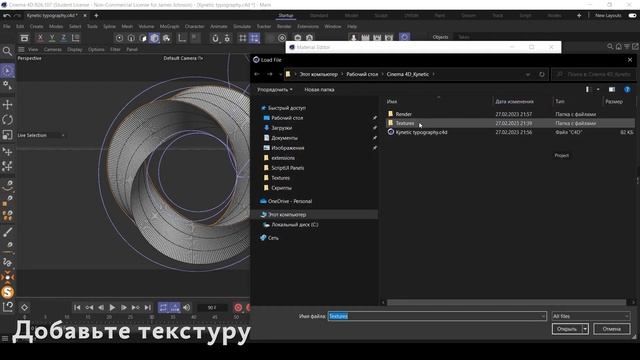Image resolution: width=640 pixels, height=360 pixels.
Task: Step to previous frame in timeline
Action: pyautogui.click(x=101, y=307)
